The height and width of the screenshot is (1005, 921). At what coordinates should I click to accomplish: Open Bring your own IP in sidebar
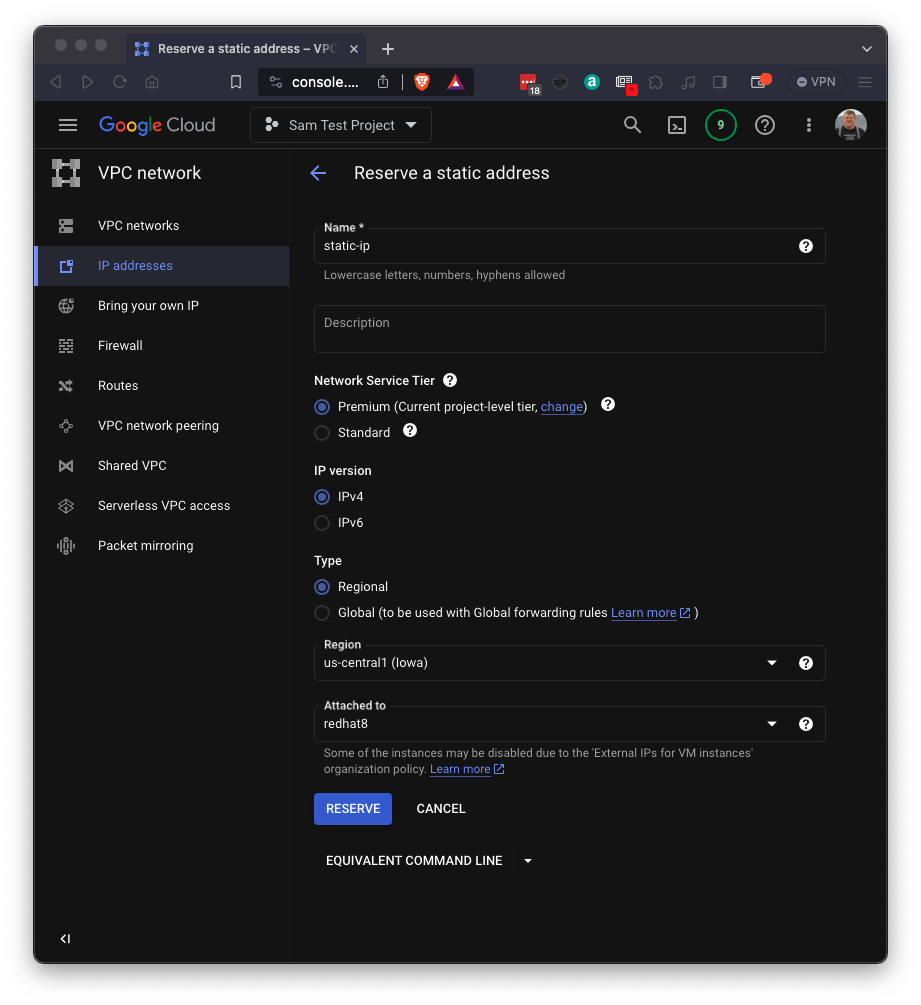[x=162, y=306]
